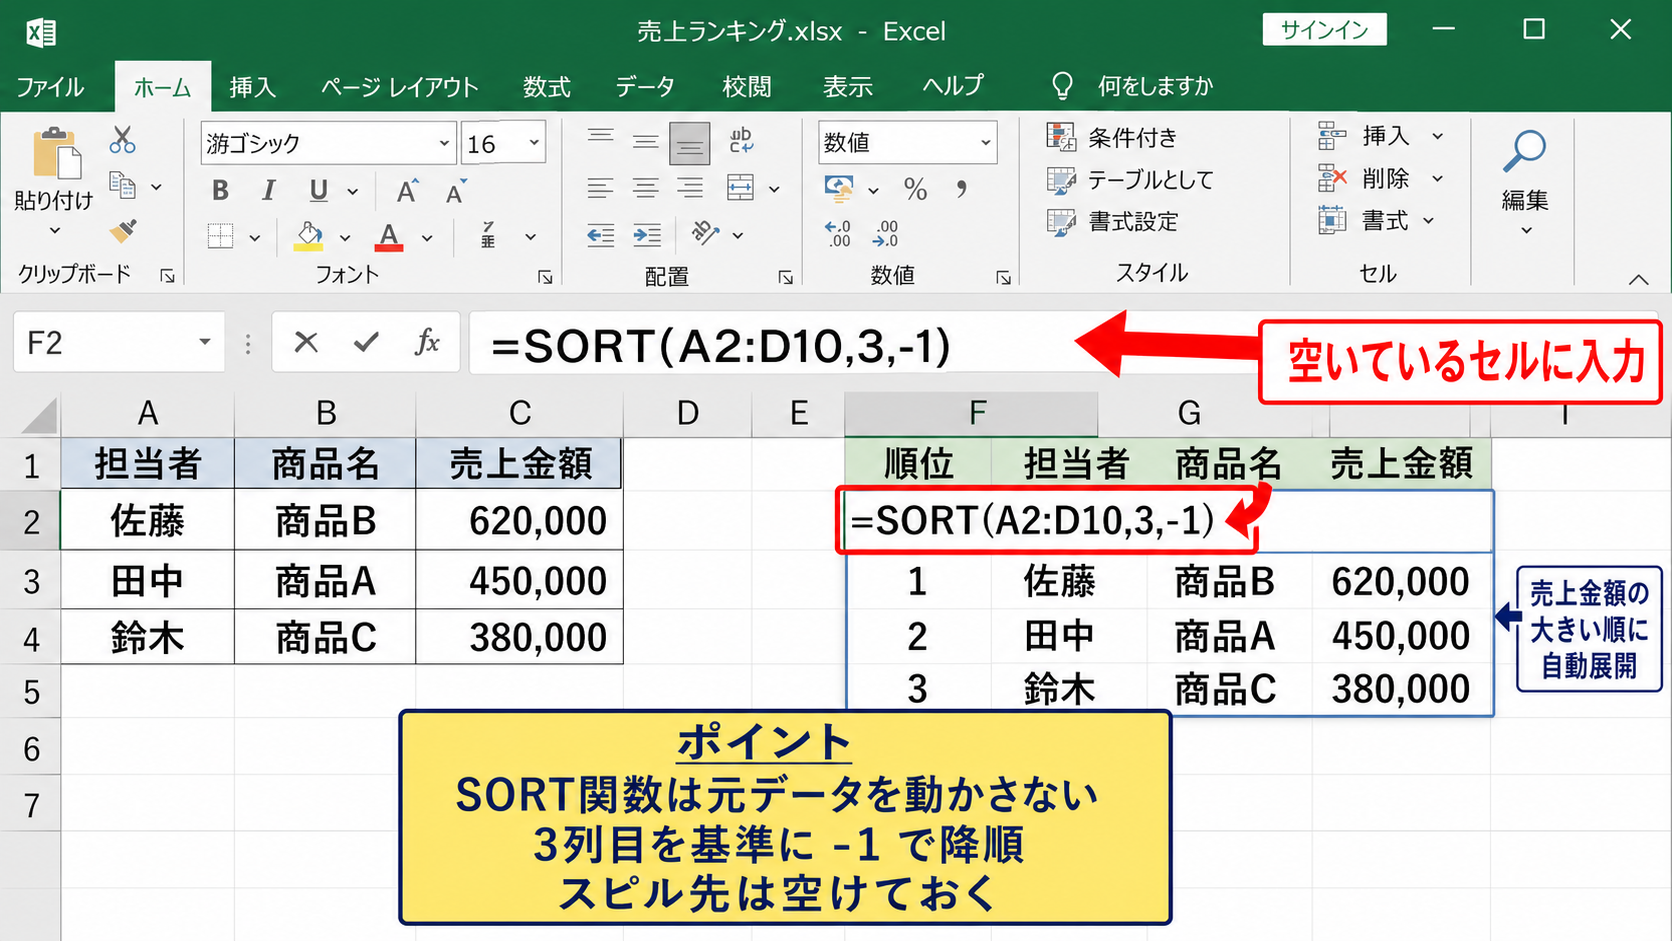Click Increase Indent icon

pyautogui.click(x=647, y=236)
